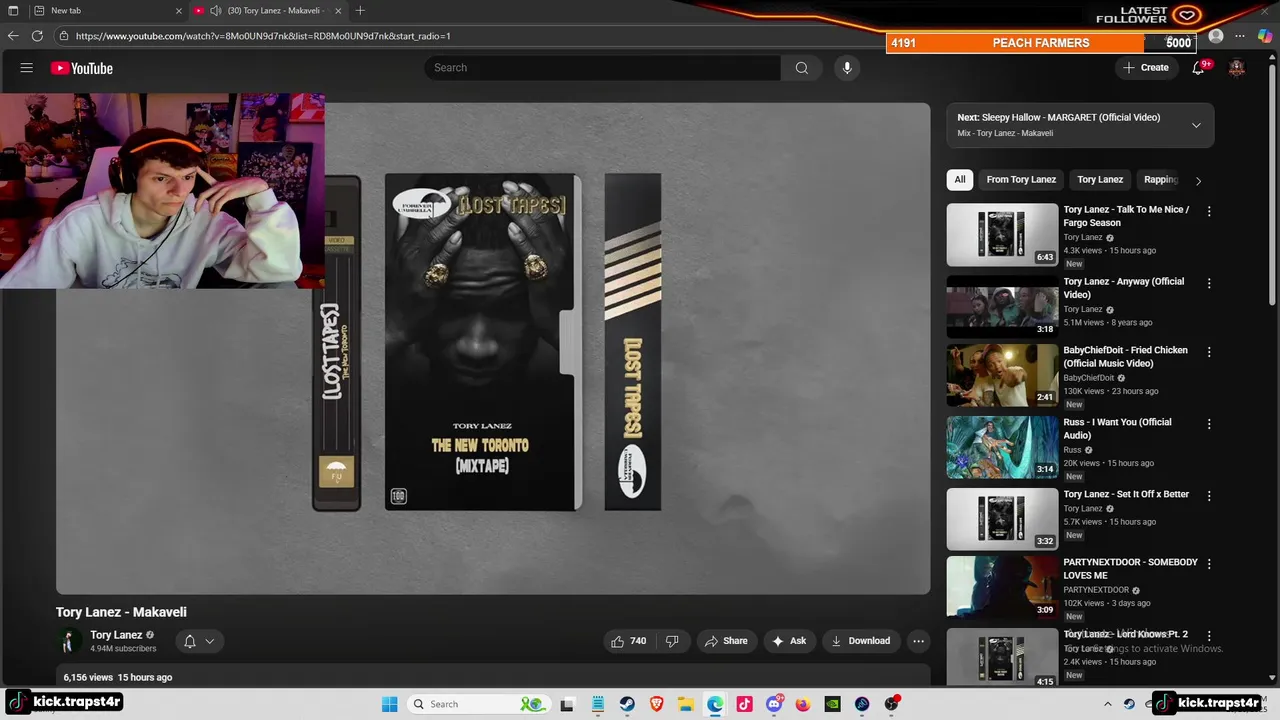
Task: Open the YouTube guide hamburger menu
Action: point(27,68)
